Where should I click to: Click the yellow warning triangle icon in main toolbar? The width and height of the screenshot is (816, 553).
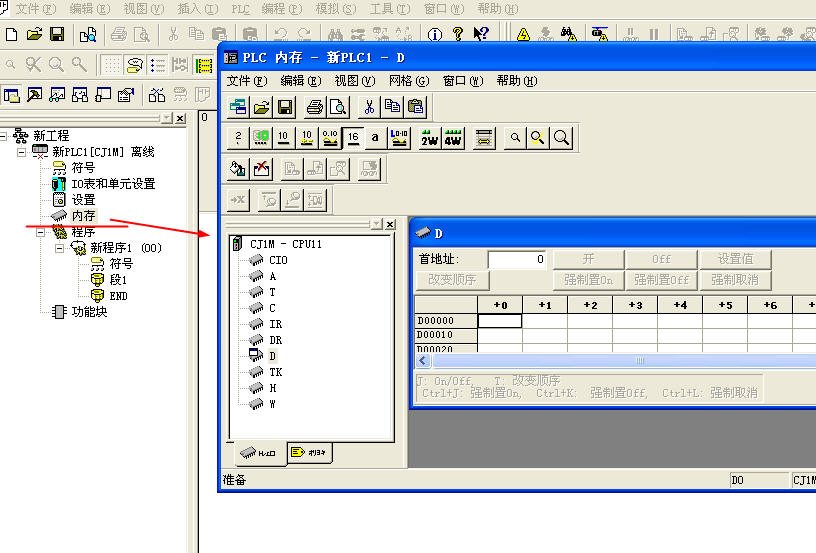tap(523, 34)
